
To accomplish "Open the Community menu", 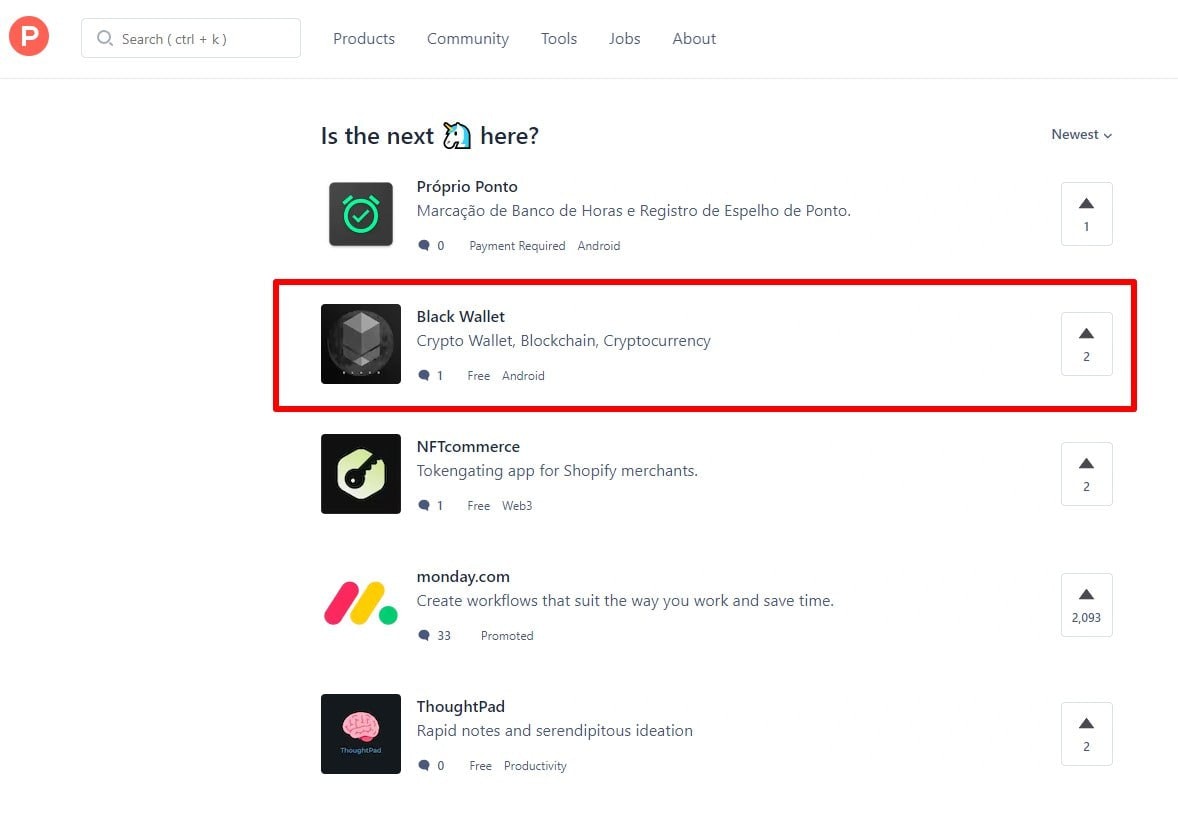I will pyautogui.click(x=467, y=38).
